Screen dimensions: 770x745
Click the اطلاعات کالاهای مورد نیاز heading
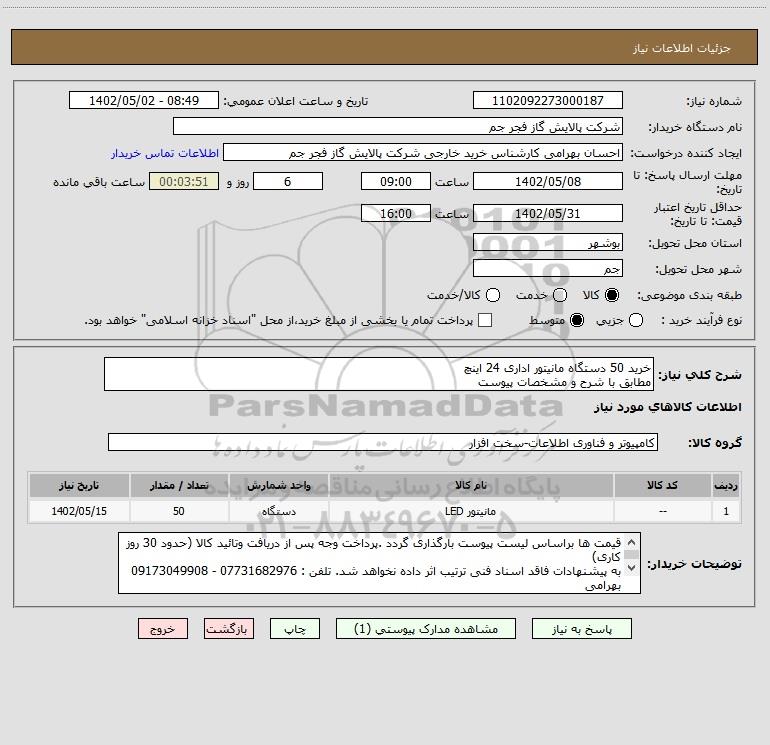668,407
